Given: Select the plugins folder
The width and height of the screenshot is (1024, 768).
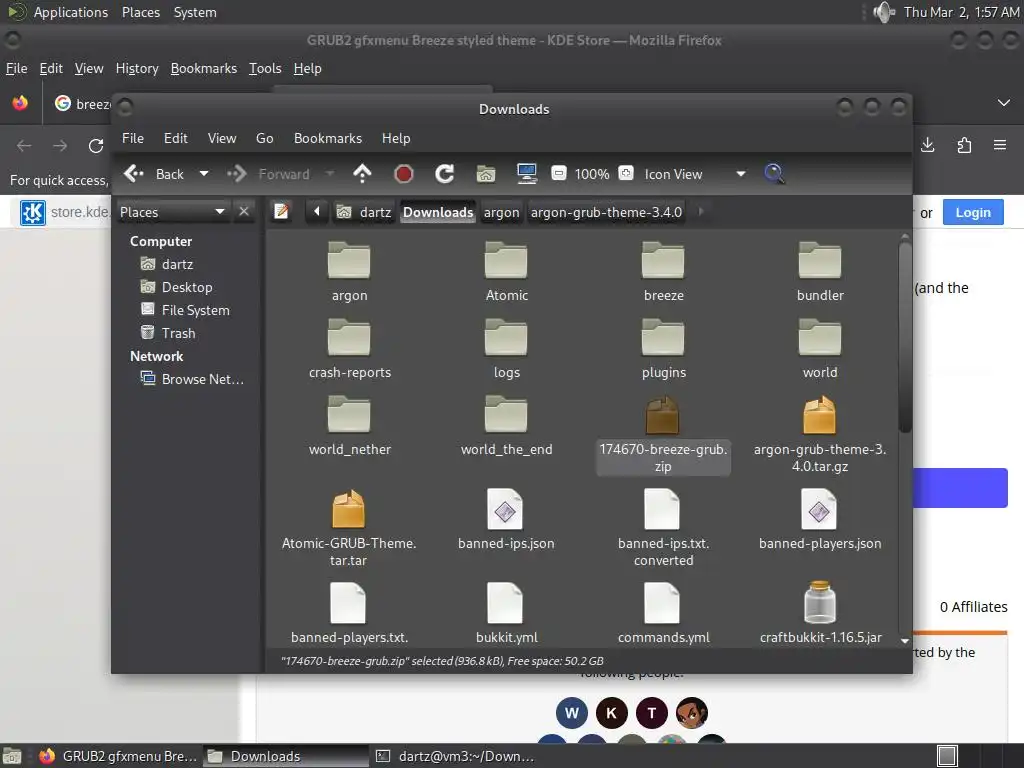Looking at the screenshot, I should coord(664,349).
